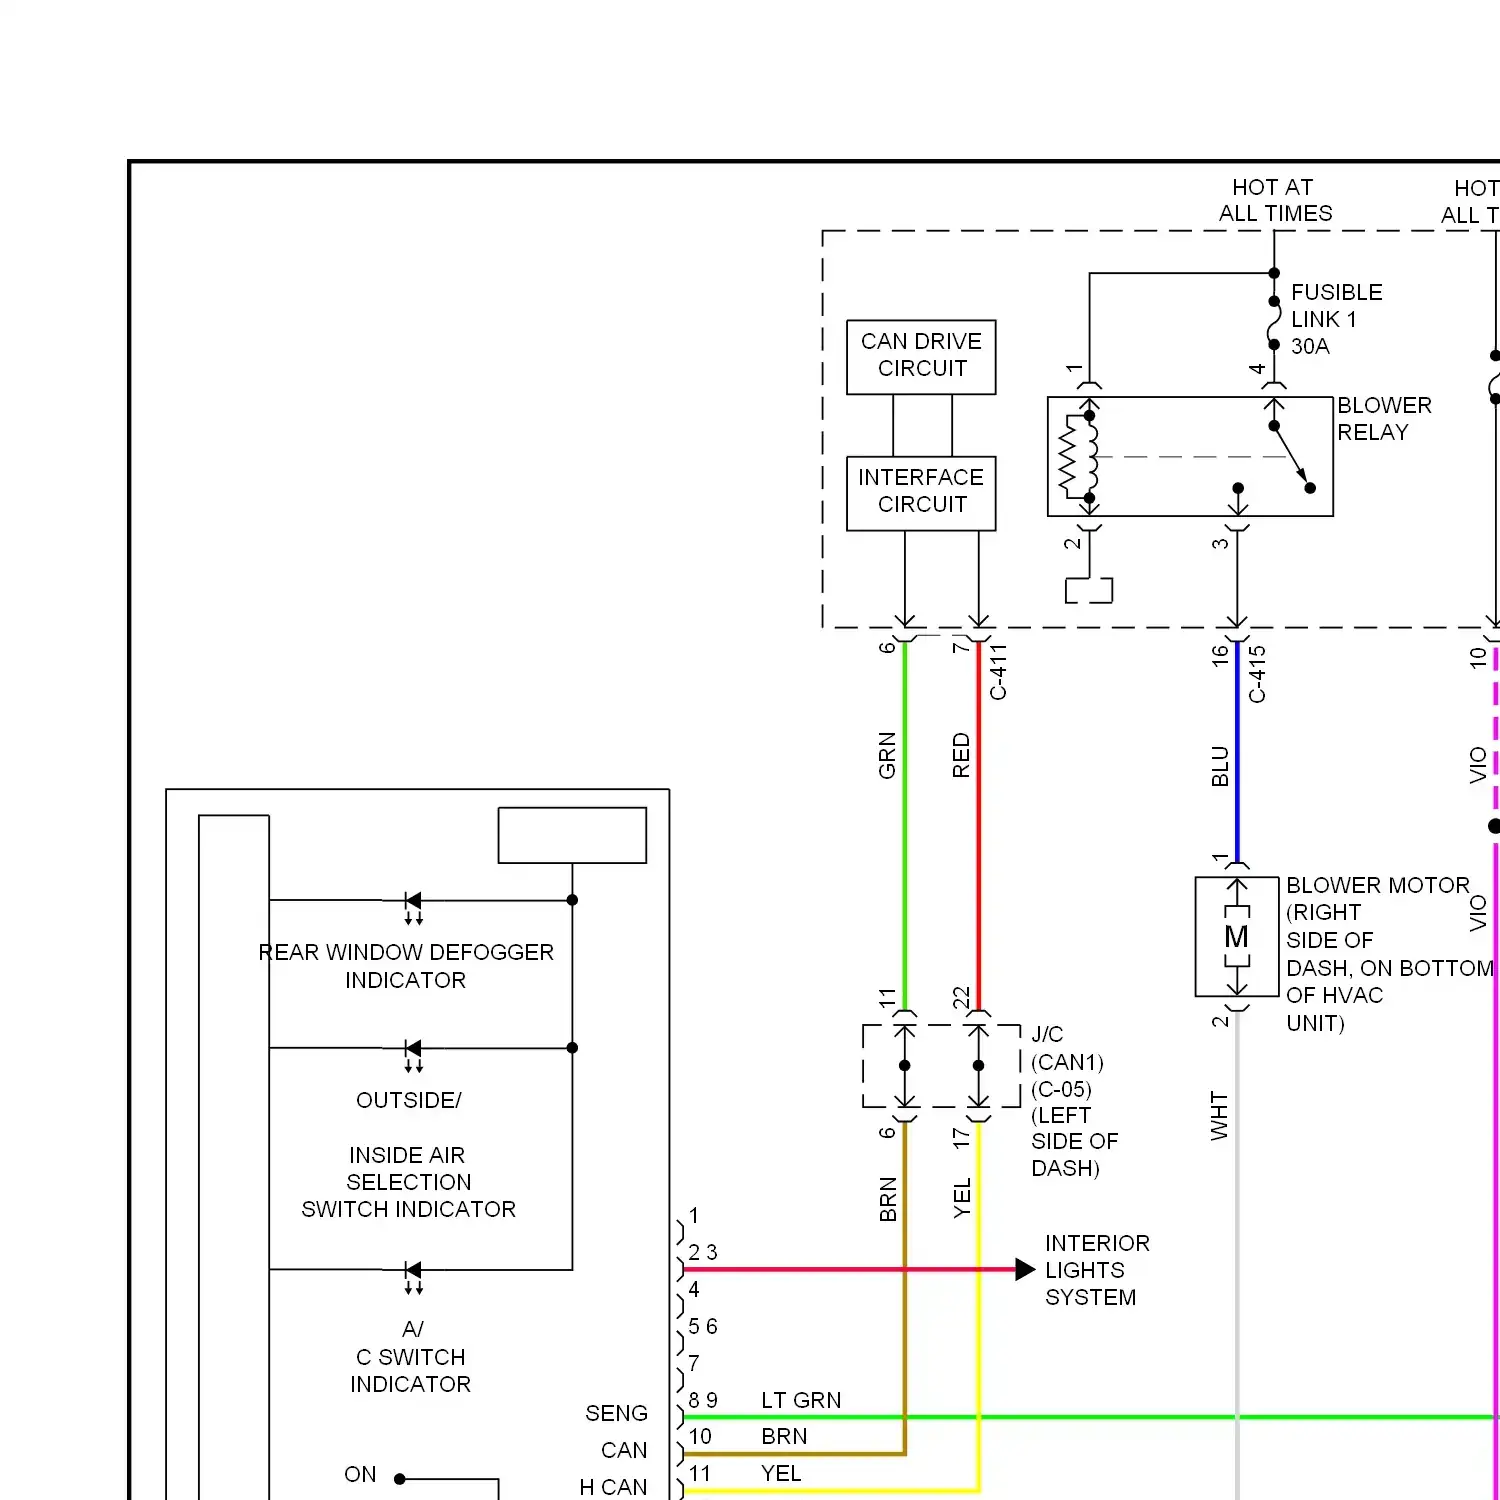Click the J/C junction connector dashed box

coord(942,1066)
